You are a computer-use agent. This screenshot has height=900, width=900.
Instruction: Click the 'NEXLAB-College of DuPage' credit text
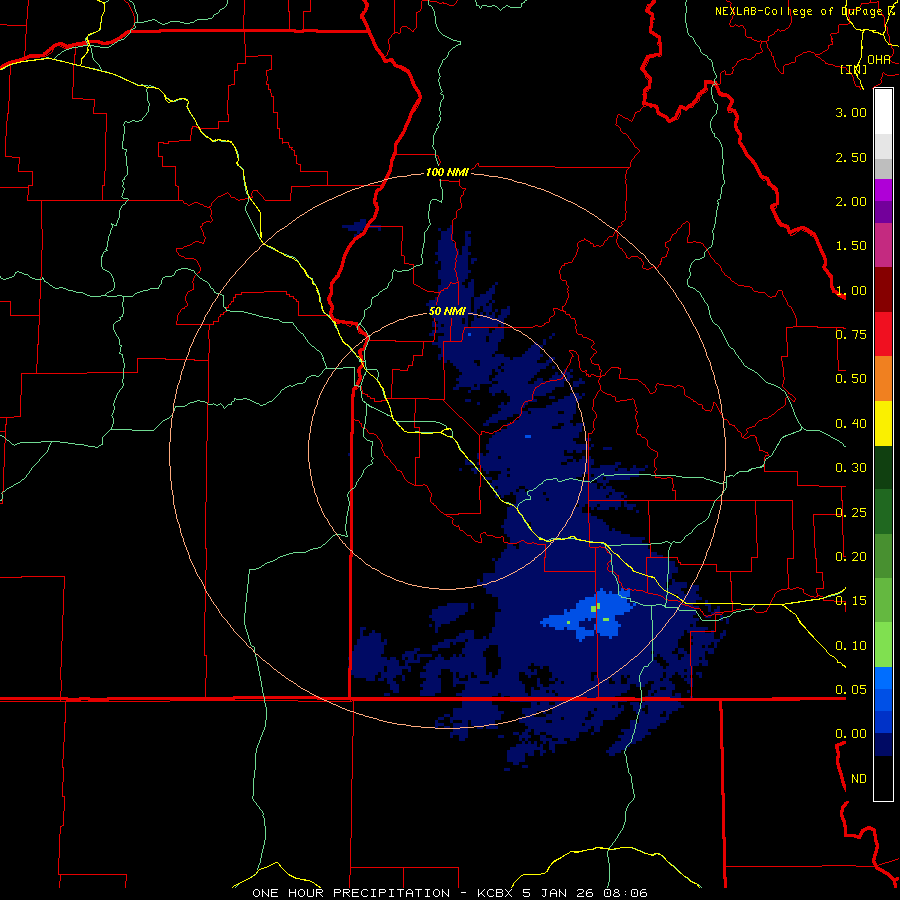click(x=800, y=11)
